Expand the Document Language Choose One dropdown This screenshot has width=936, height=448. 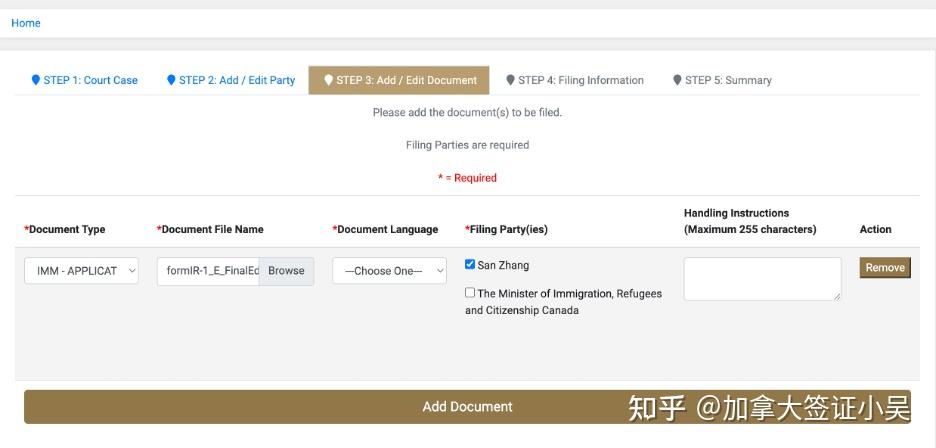point(389,271)
